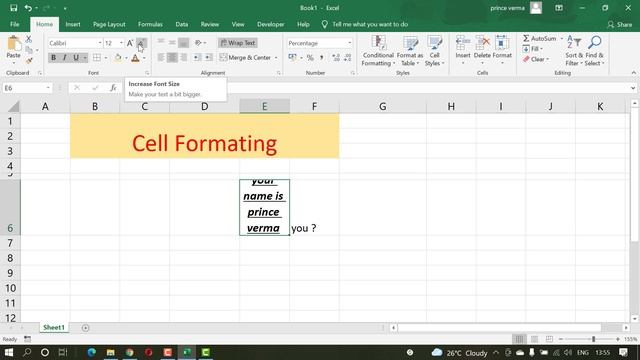Click the Percent Style icon
Viewport: 640px width, 360px height.
click(x=310, y=58)
